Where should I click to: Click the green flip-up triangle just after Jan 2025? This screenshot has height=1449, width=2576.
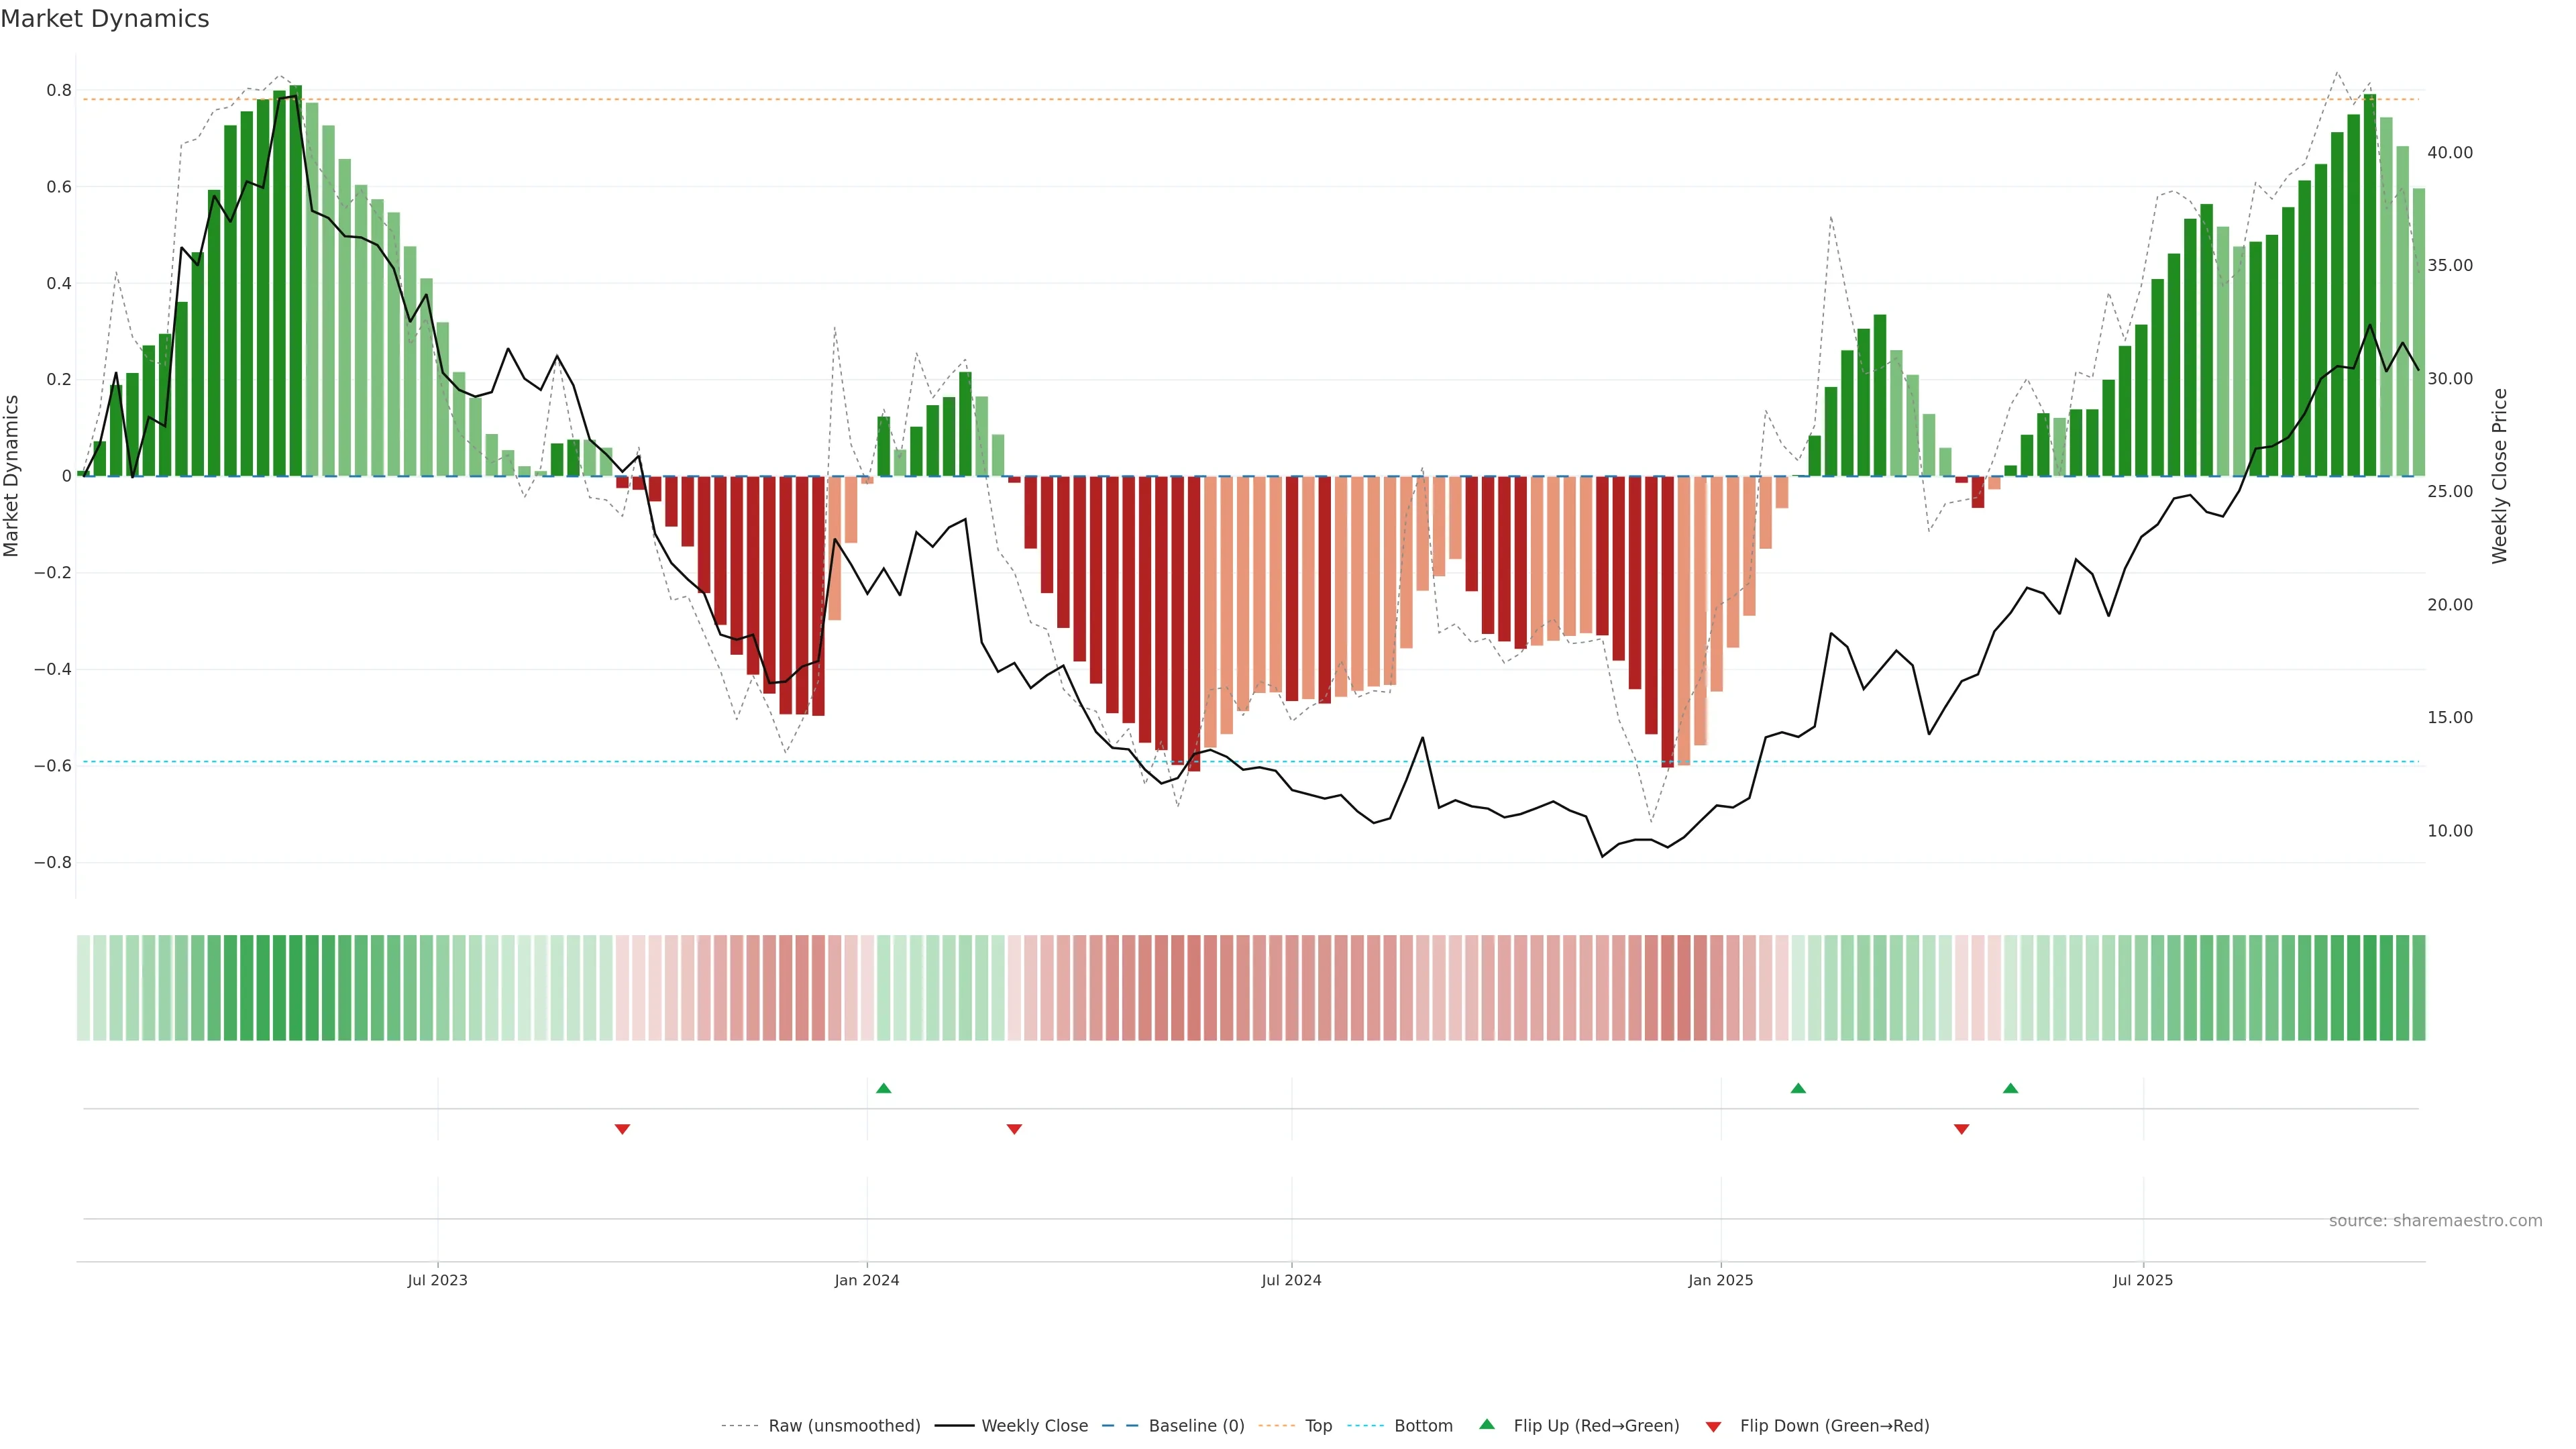pyautogui.click(x=1798, y=1088)
